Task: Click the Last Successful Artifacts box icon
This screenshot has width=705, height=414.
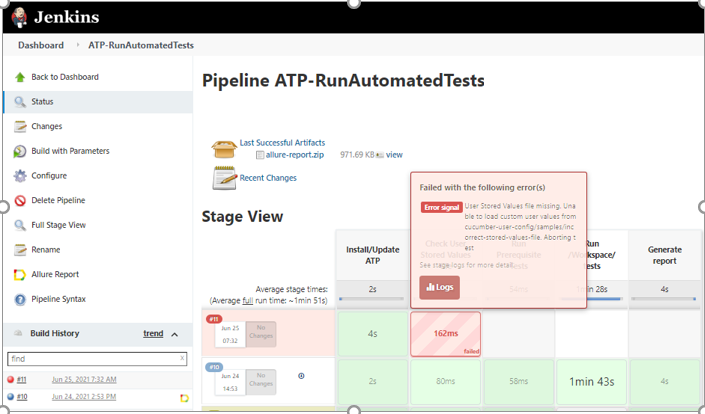Action: [224, 149]
